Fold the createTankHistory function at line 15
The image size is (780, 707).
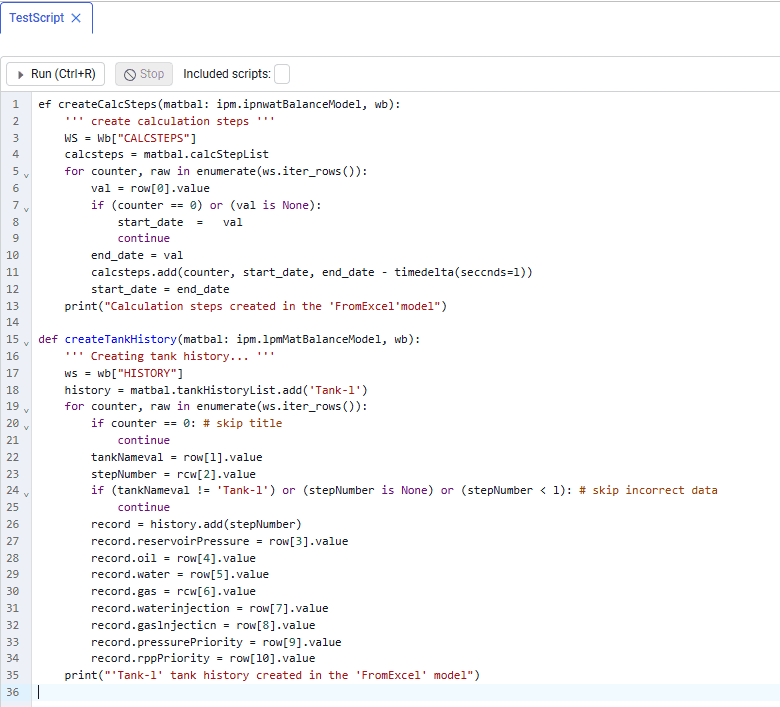tap(26, 343)
